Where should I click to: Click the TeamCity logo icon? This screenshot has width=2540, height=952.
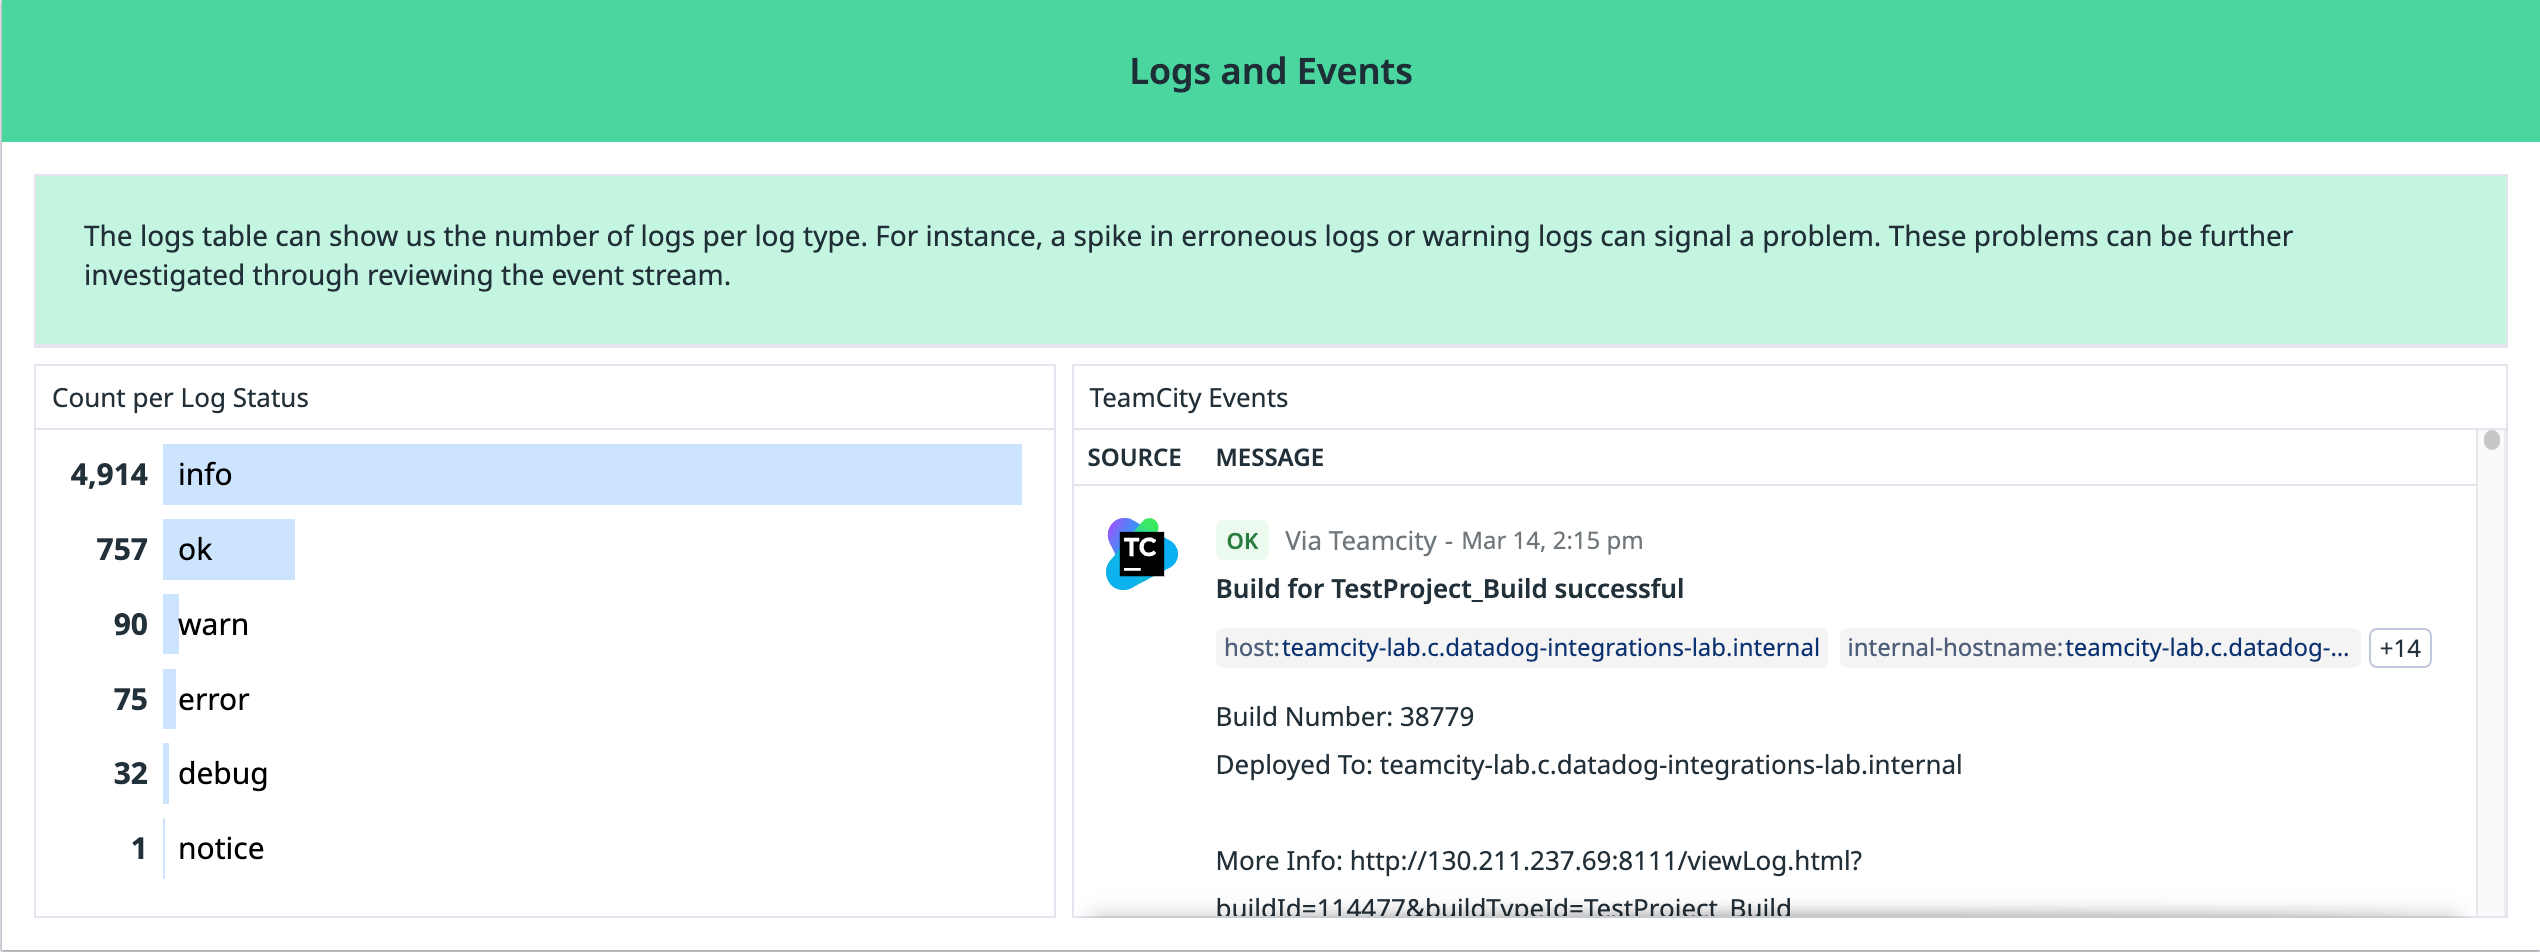[x=1138, y=552]
